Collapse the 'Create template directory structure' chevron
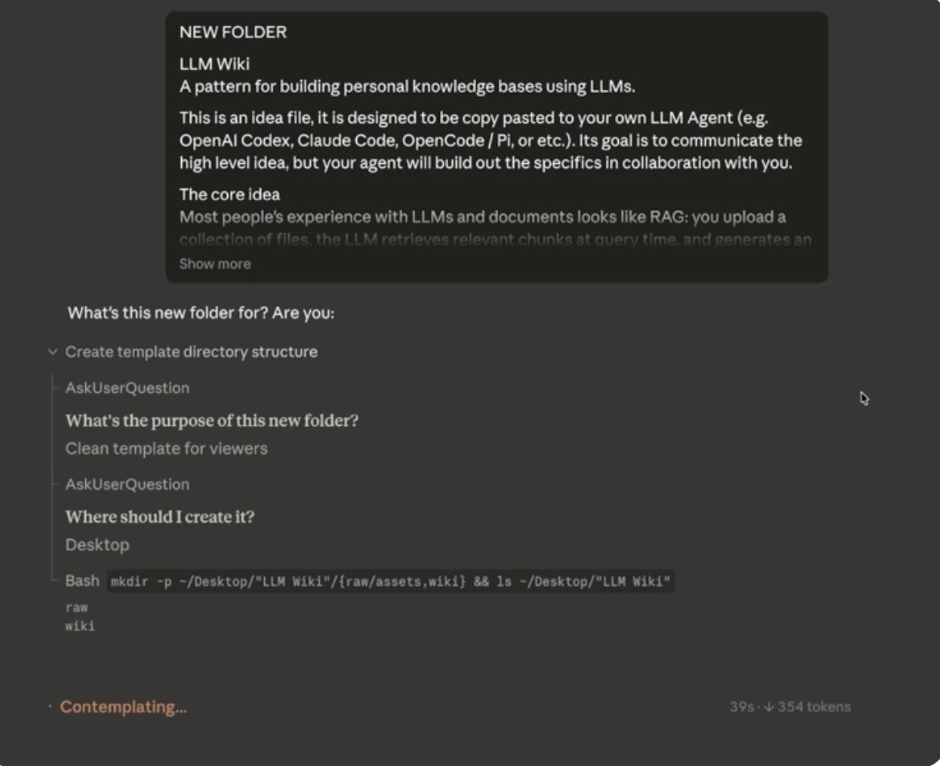This screenshot has height=766, width=940. click(x=53, y=352)
